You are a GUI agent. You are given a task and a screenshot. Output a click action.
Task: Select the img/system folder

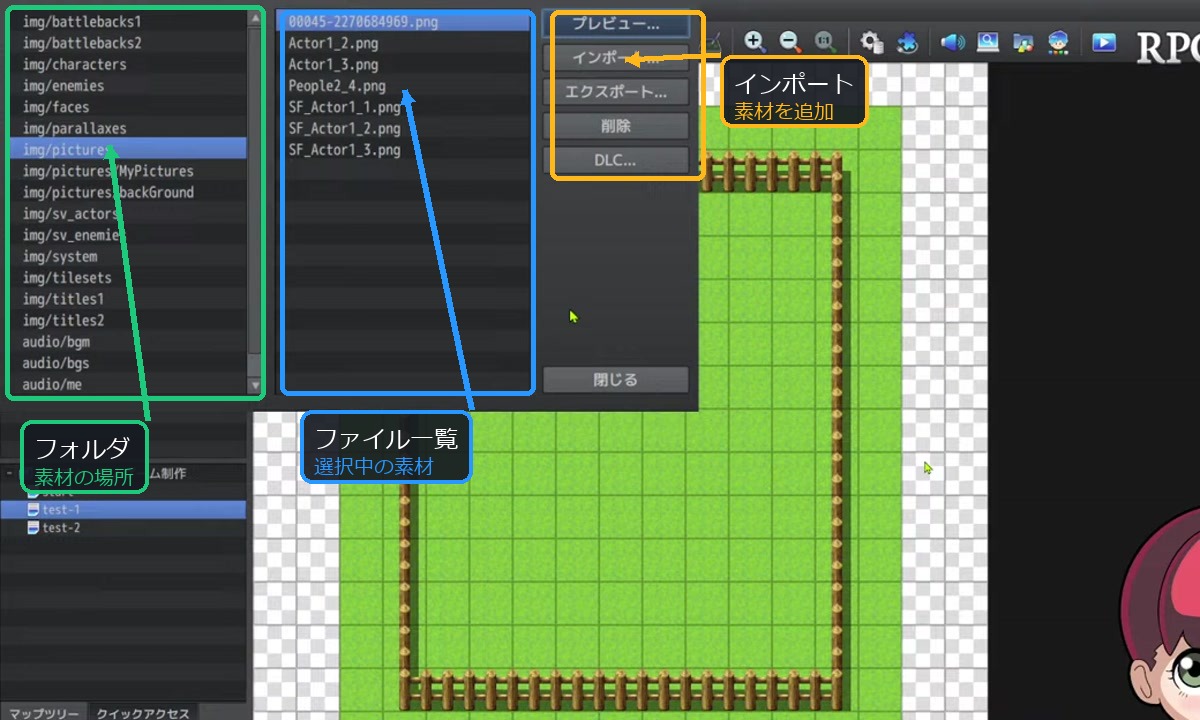(127, 256)
